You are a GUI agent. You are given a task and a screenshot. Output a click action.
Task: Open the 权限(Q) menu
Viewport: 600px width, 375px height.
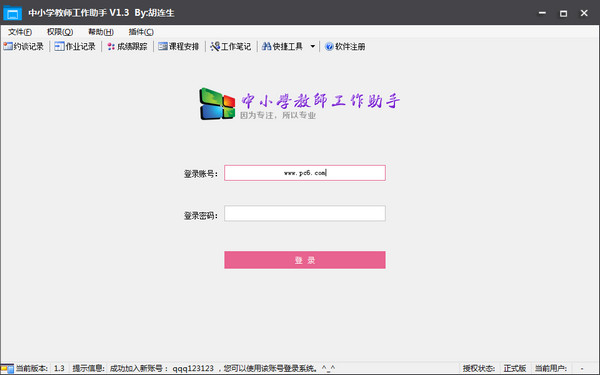60,32
